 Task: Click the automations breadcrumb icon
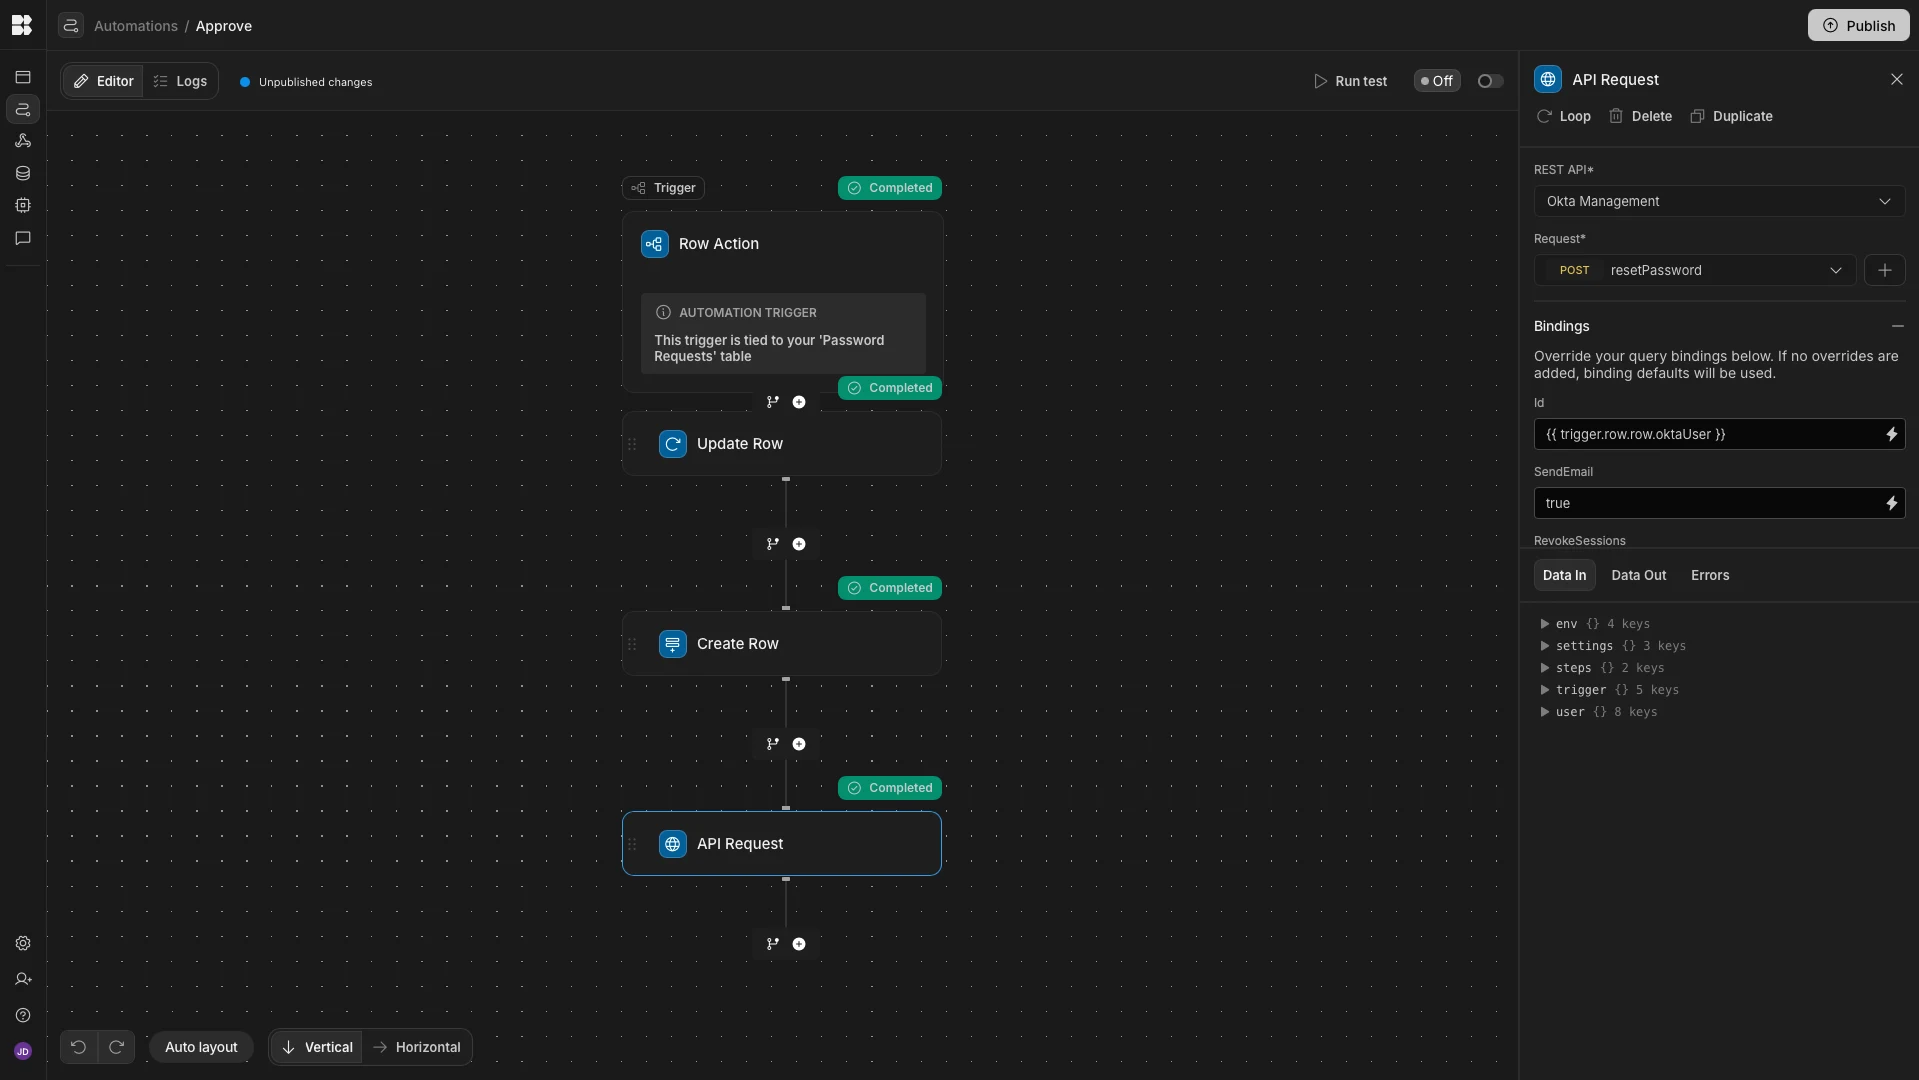[70, 25]
